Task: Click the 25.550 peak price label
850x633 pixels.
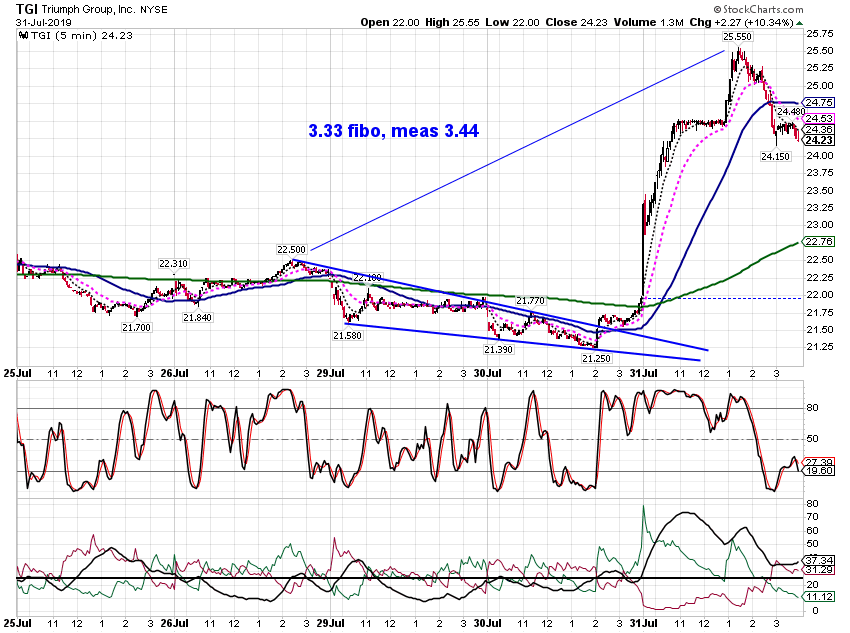Action: 737,37
